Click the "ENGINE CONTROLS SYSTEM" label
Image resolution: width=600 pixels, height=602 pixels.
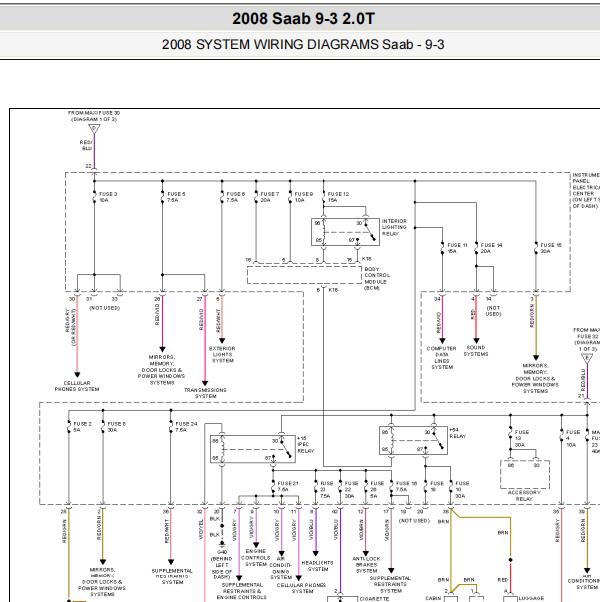click(x=256, y=557)
